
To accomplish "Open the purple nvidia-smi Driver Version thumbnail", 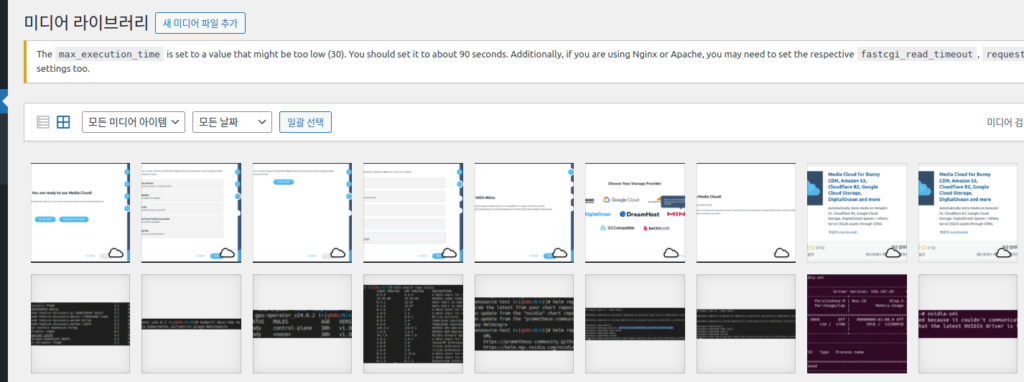I will tap(857, 324).
